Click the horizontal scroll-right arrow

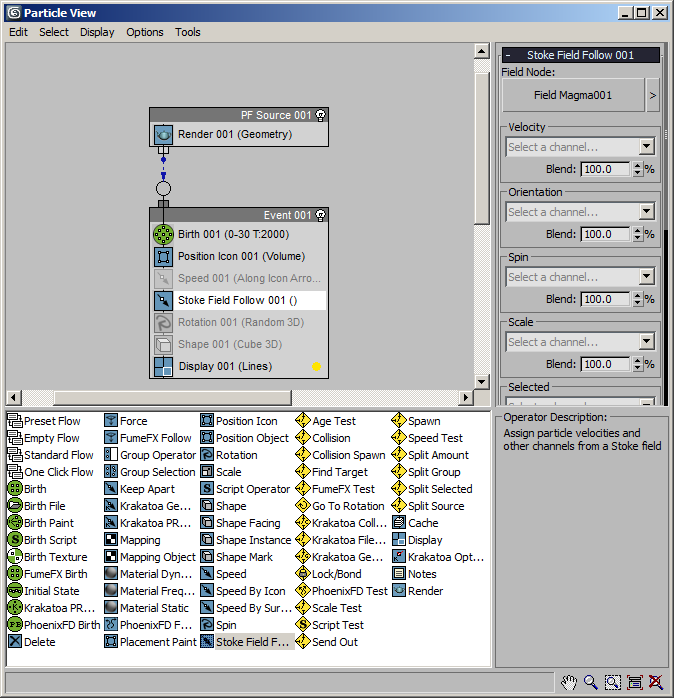pos(466,398)
